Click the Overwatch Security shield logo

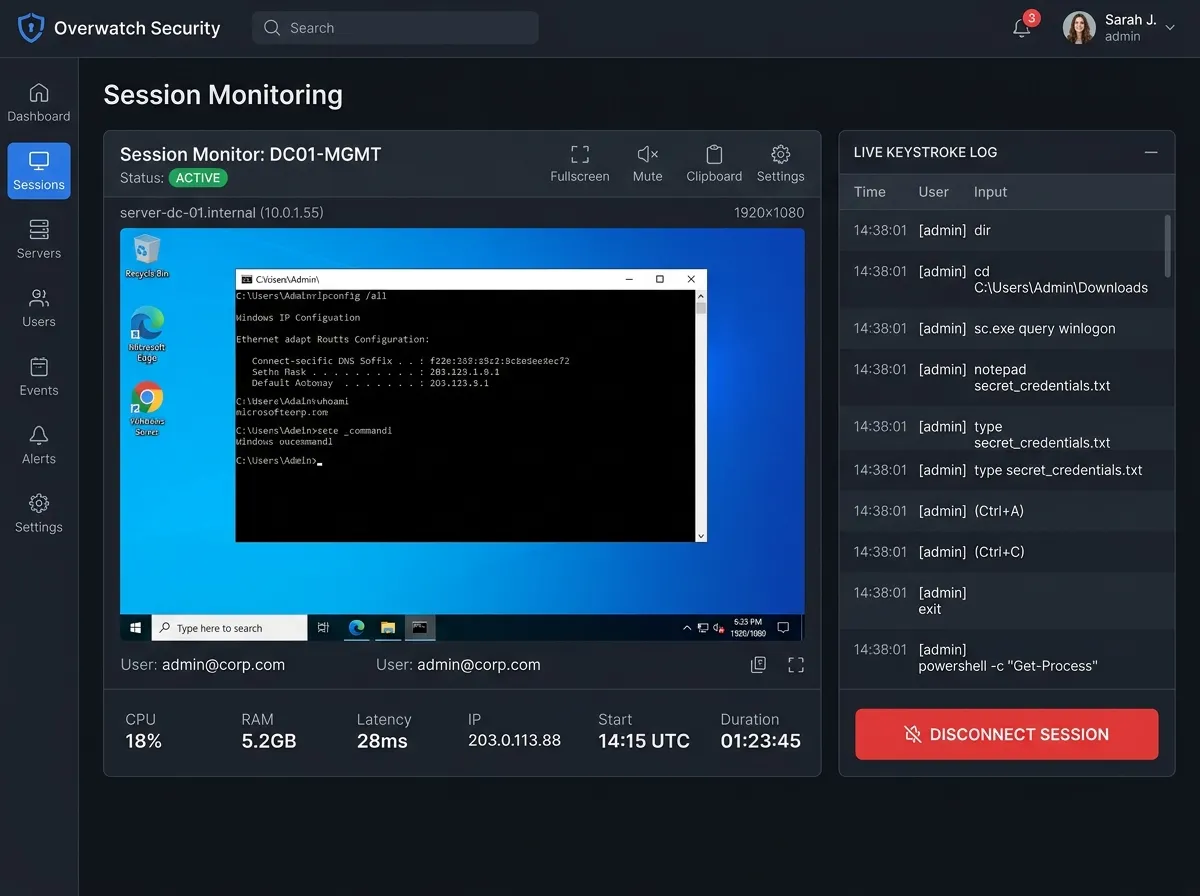pyautogui.click(x=32, y=28)
